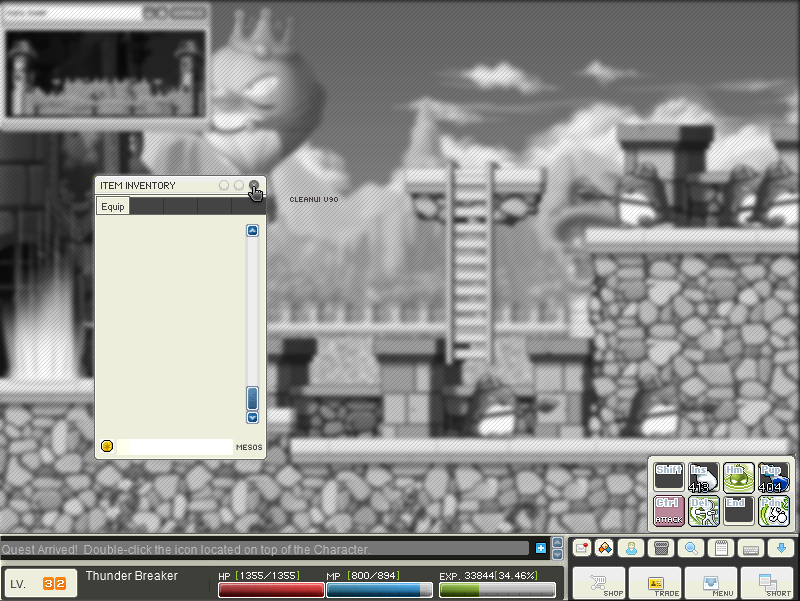The height and width of the screenshot is (601, 800).
Task: Open the keyboard key settings icon
Action: coord(751,548)
